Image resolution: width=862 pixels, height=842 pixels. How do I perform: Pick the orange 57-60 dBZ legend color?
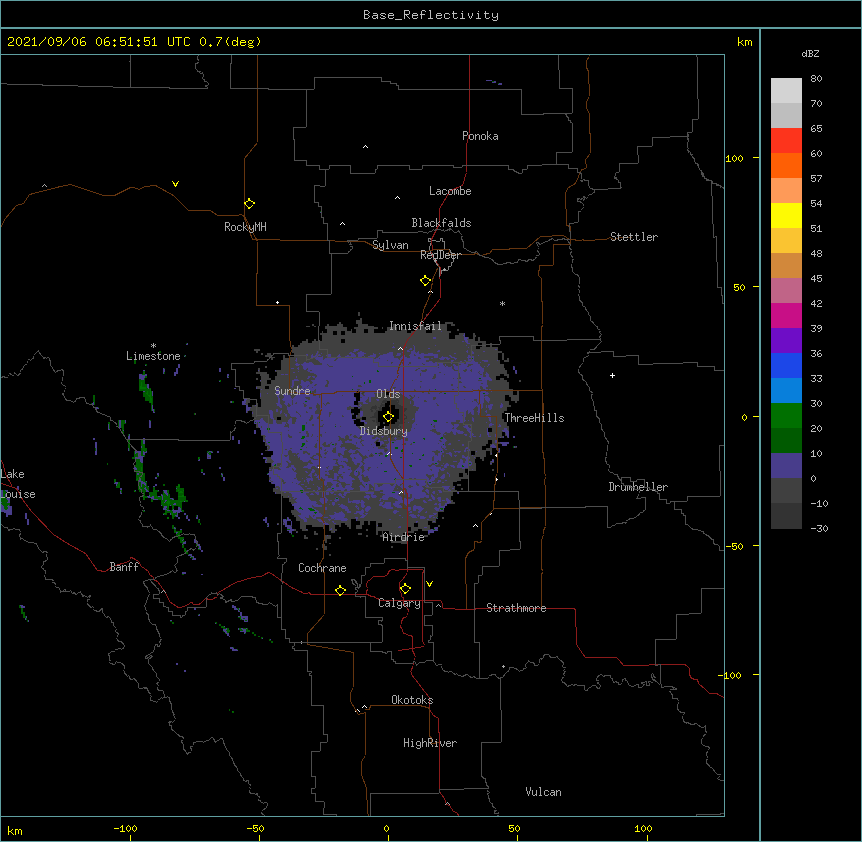pos(786,165)
